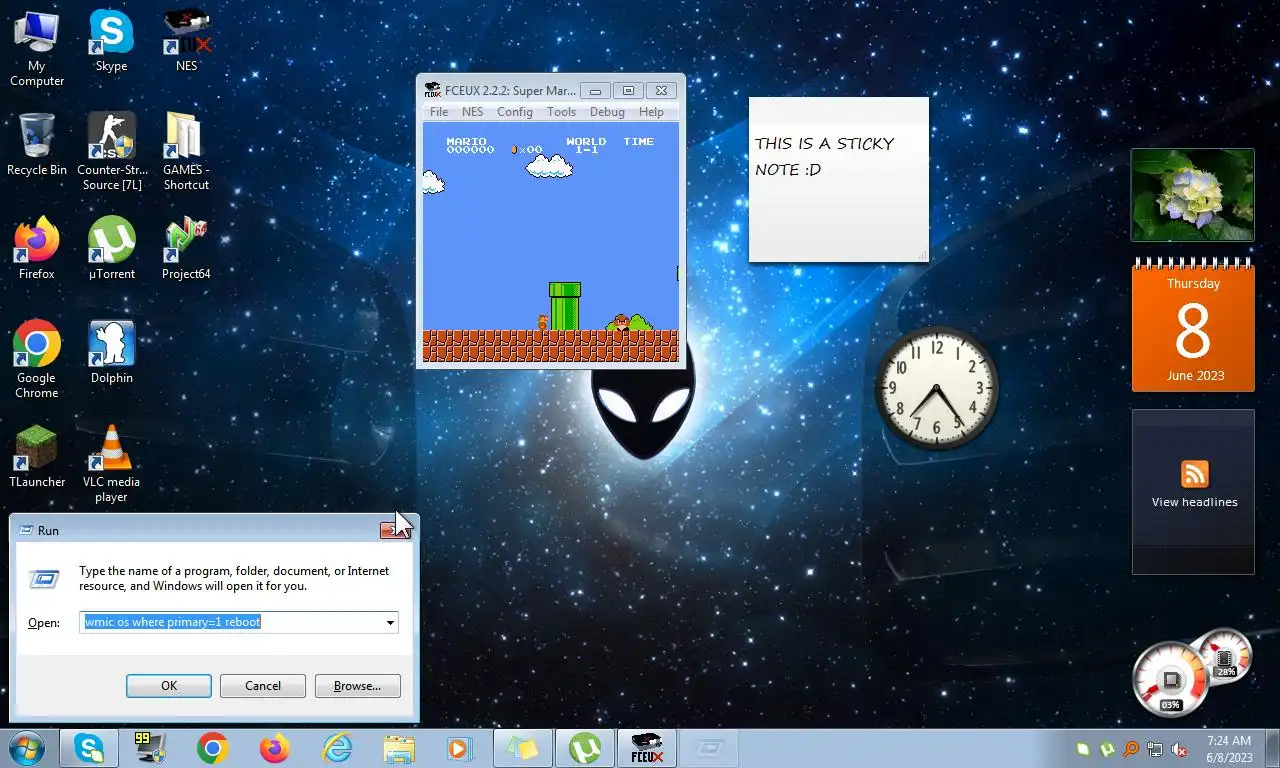Launch Internet Explorer from the taskbar
Viewport: 1280px width, 768px height.
tap(337, 748)
